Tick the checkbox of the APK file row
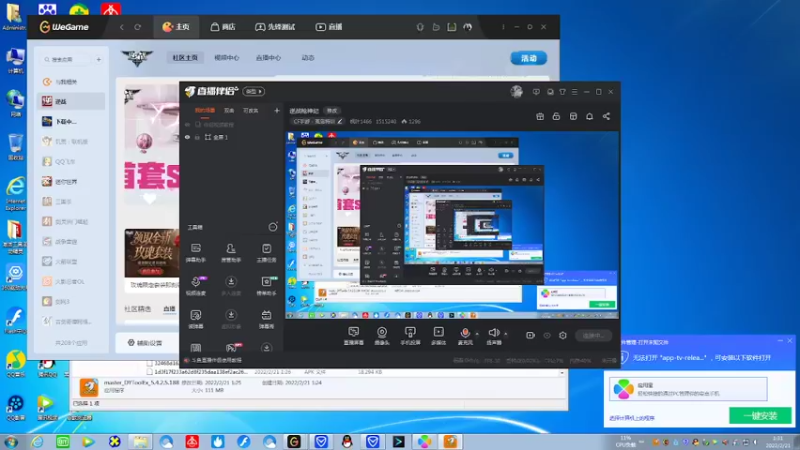This screenshot has width=800, height=450. point(149,372)
